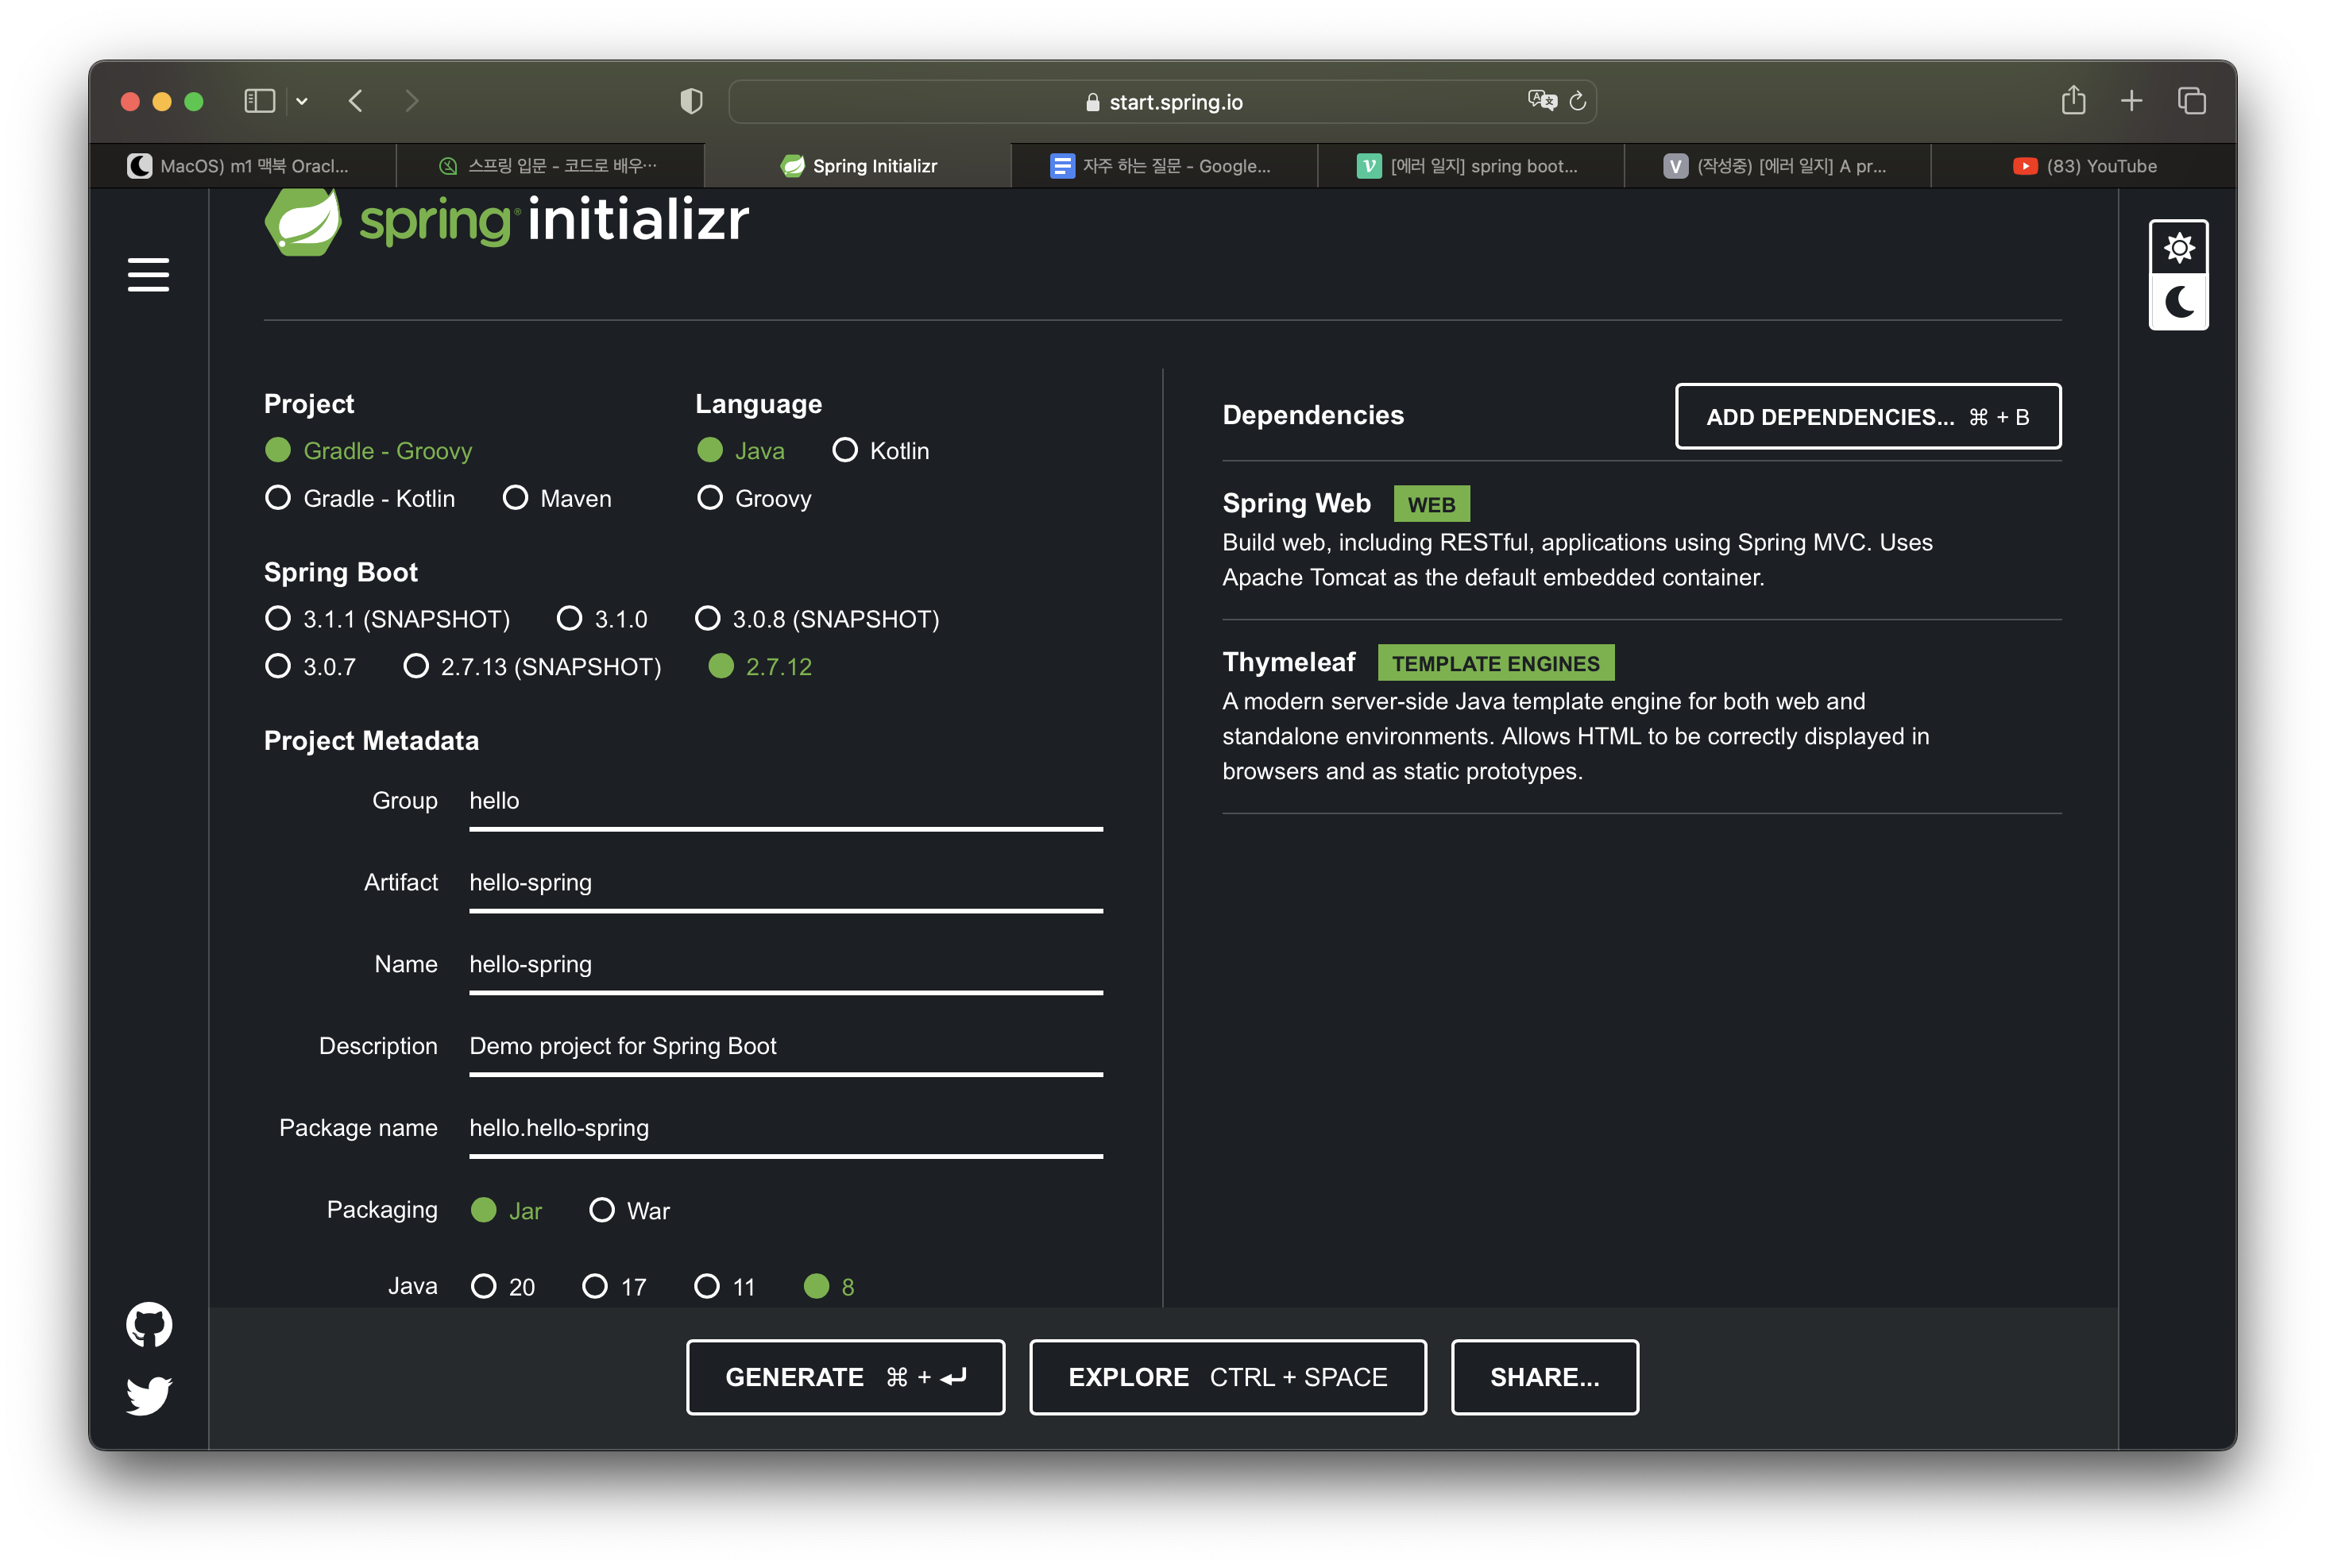
Task: Choose Spring Boot 3.1.0
Action: tap(602, 619)
